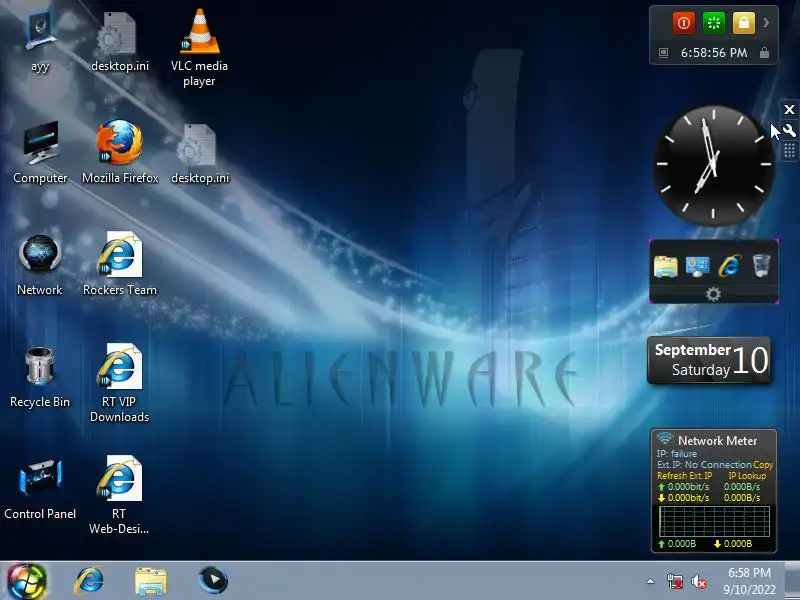Open computer monitor icon in launcher gadget
This screenshot has height=600, width=800.
click(x=697, y=266)
